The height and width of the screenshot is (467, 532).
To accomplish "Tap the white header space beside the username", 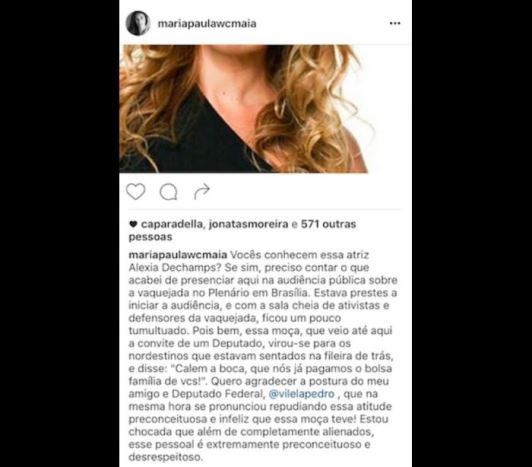I will coord(322,23).
